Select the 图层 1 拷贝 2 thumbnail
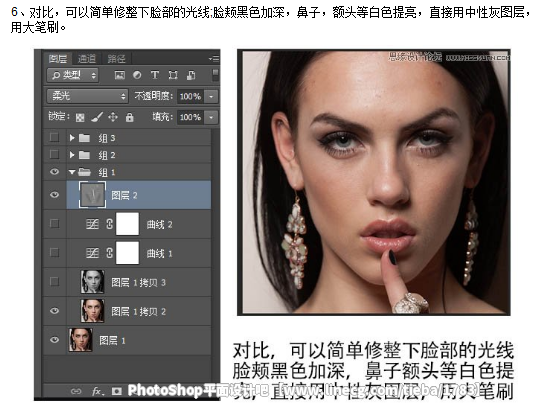This screenshot has height=409, width=536. click(x=92, y=311)
